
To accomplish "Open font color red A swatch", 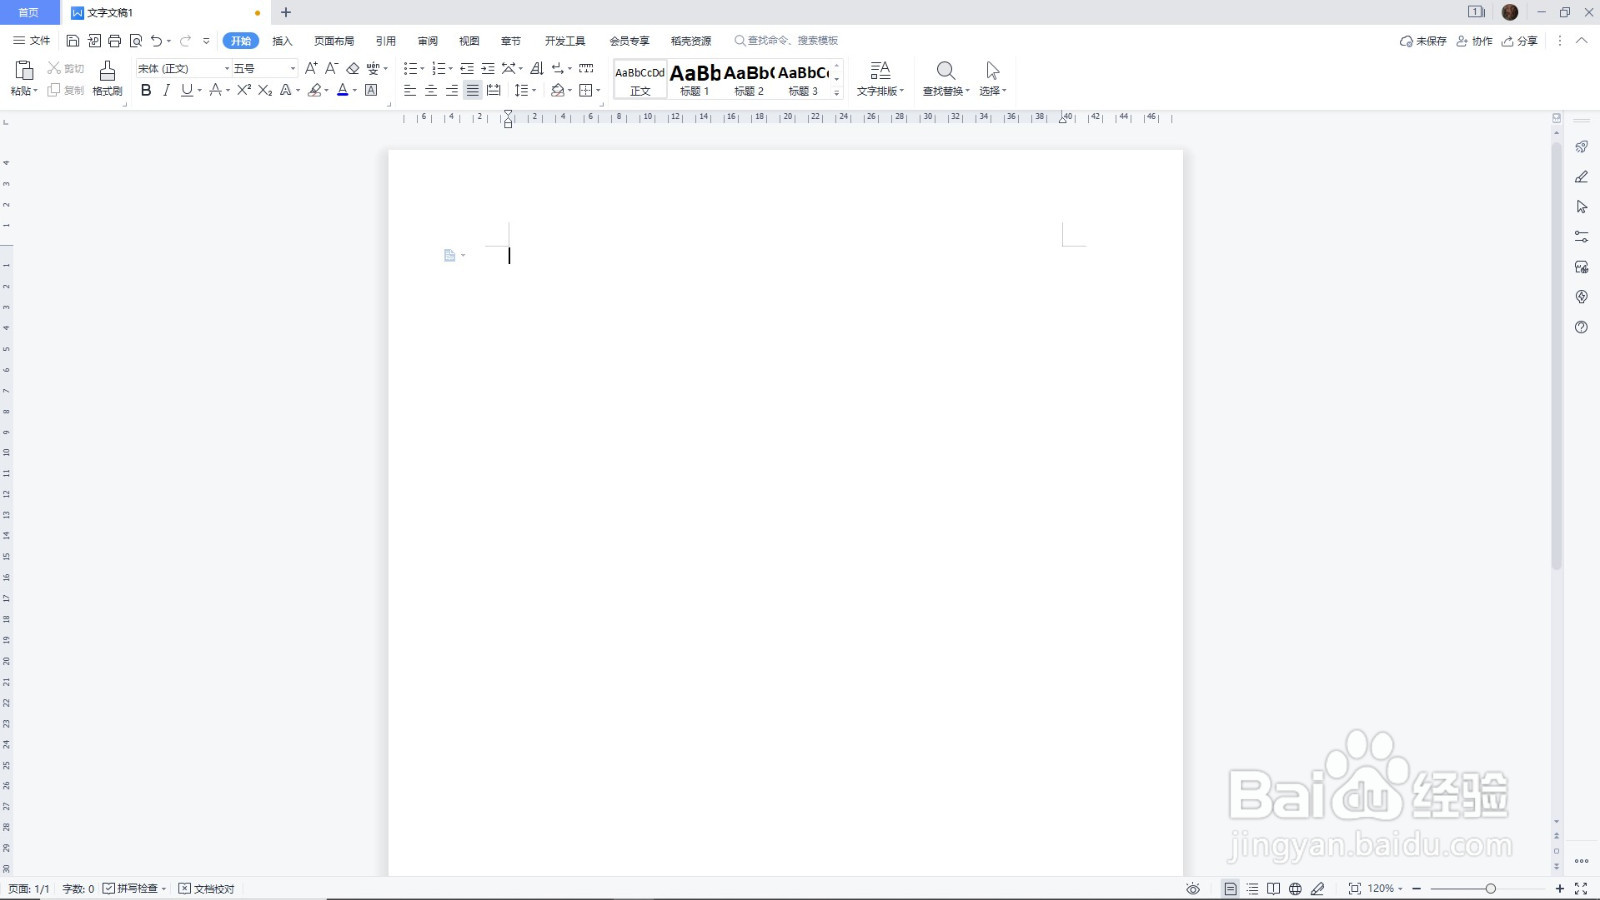I will (342, 90).
